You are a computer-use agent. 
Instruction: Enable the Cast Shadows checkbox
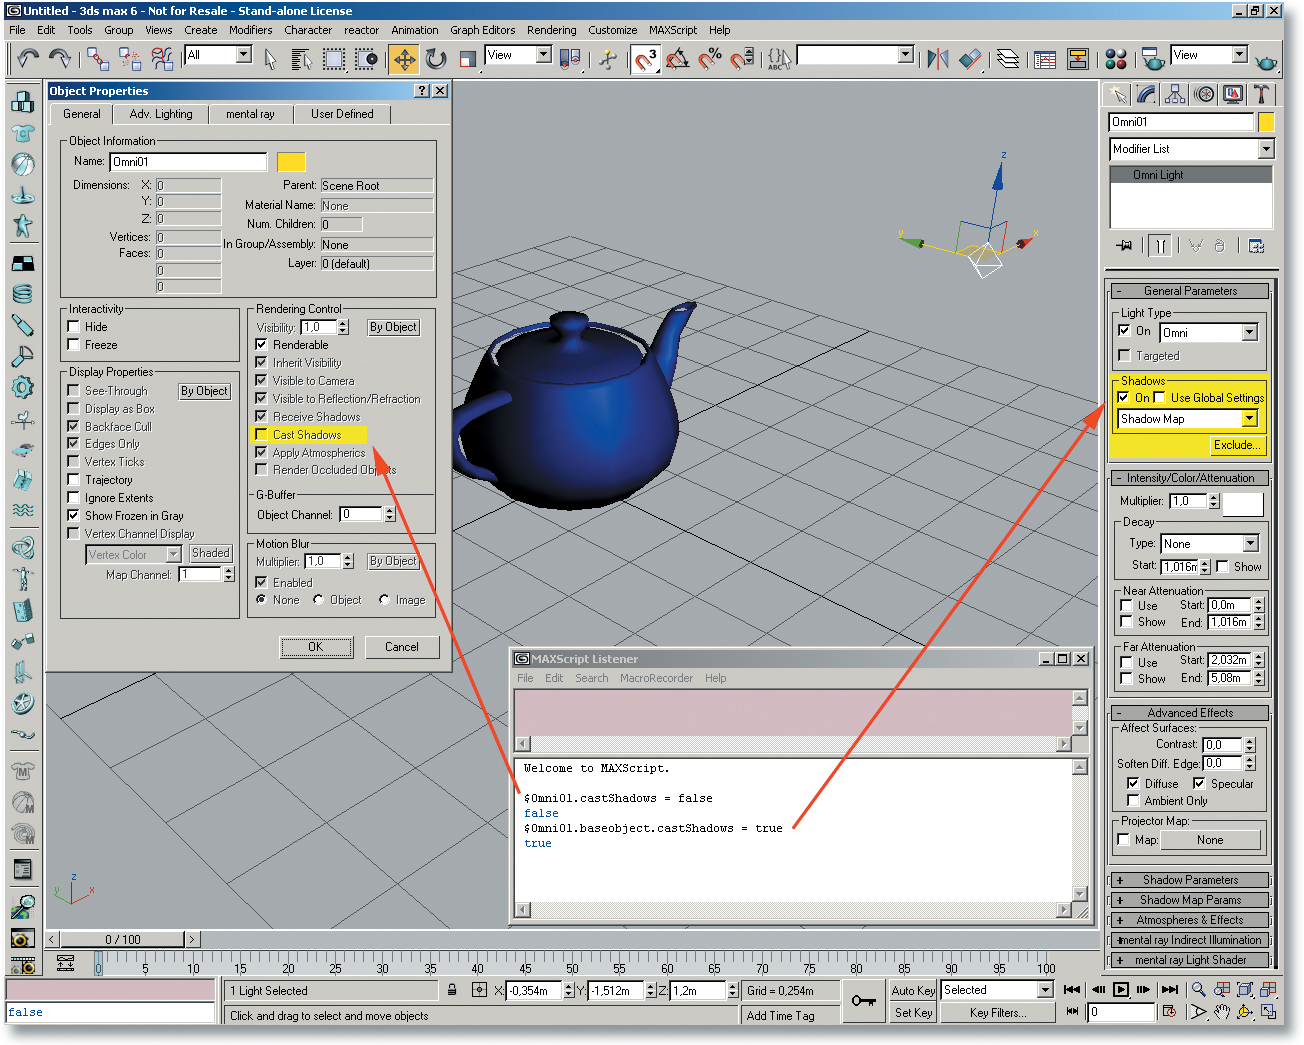[x=261, y=434]
